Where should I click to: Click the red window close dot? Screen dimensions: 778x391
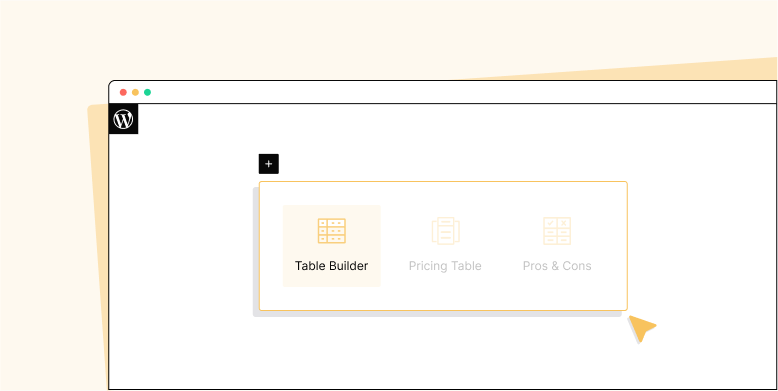point(123,92)
